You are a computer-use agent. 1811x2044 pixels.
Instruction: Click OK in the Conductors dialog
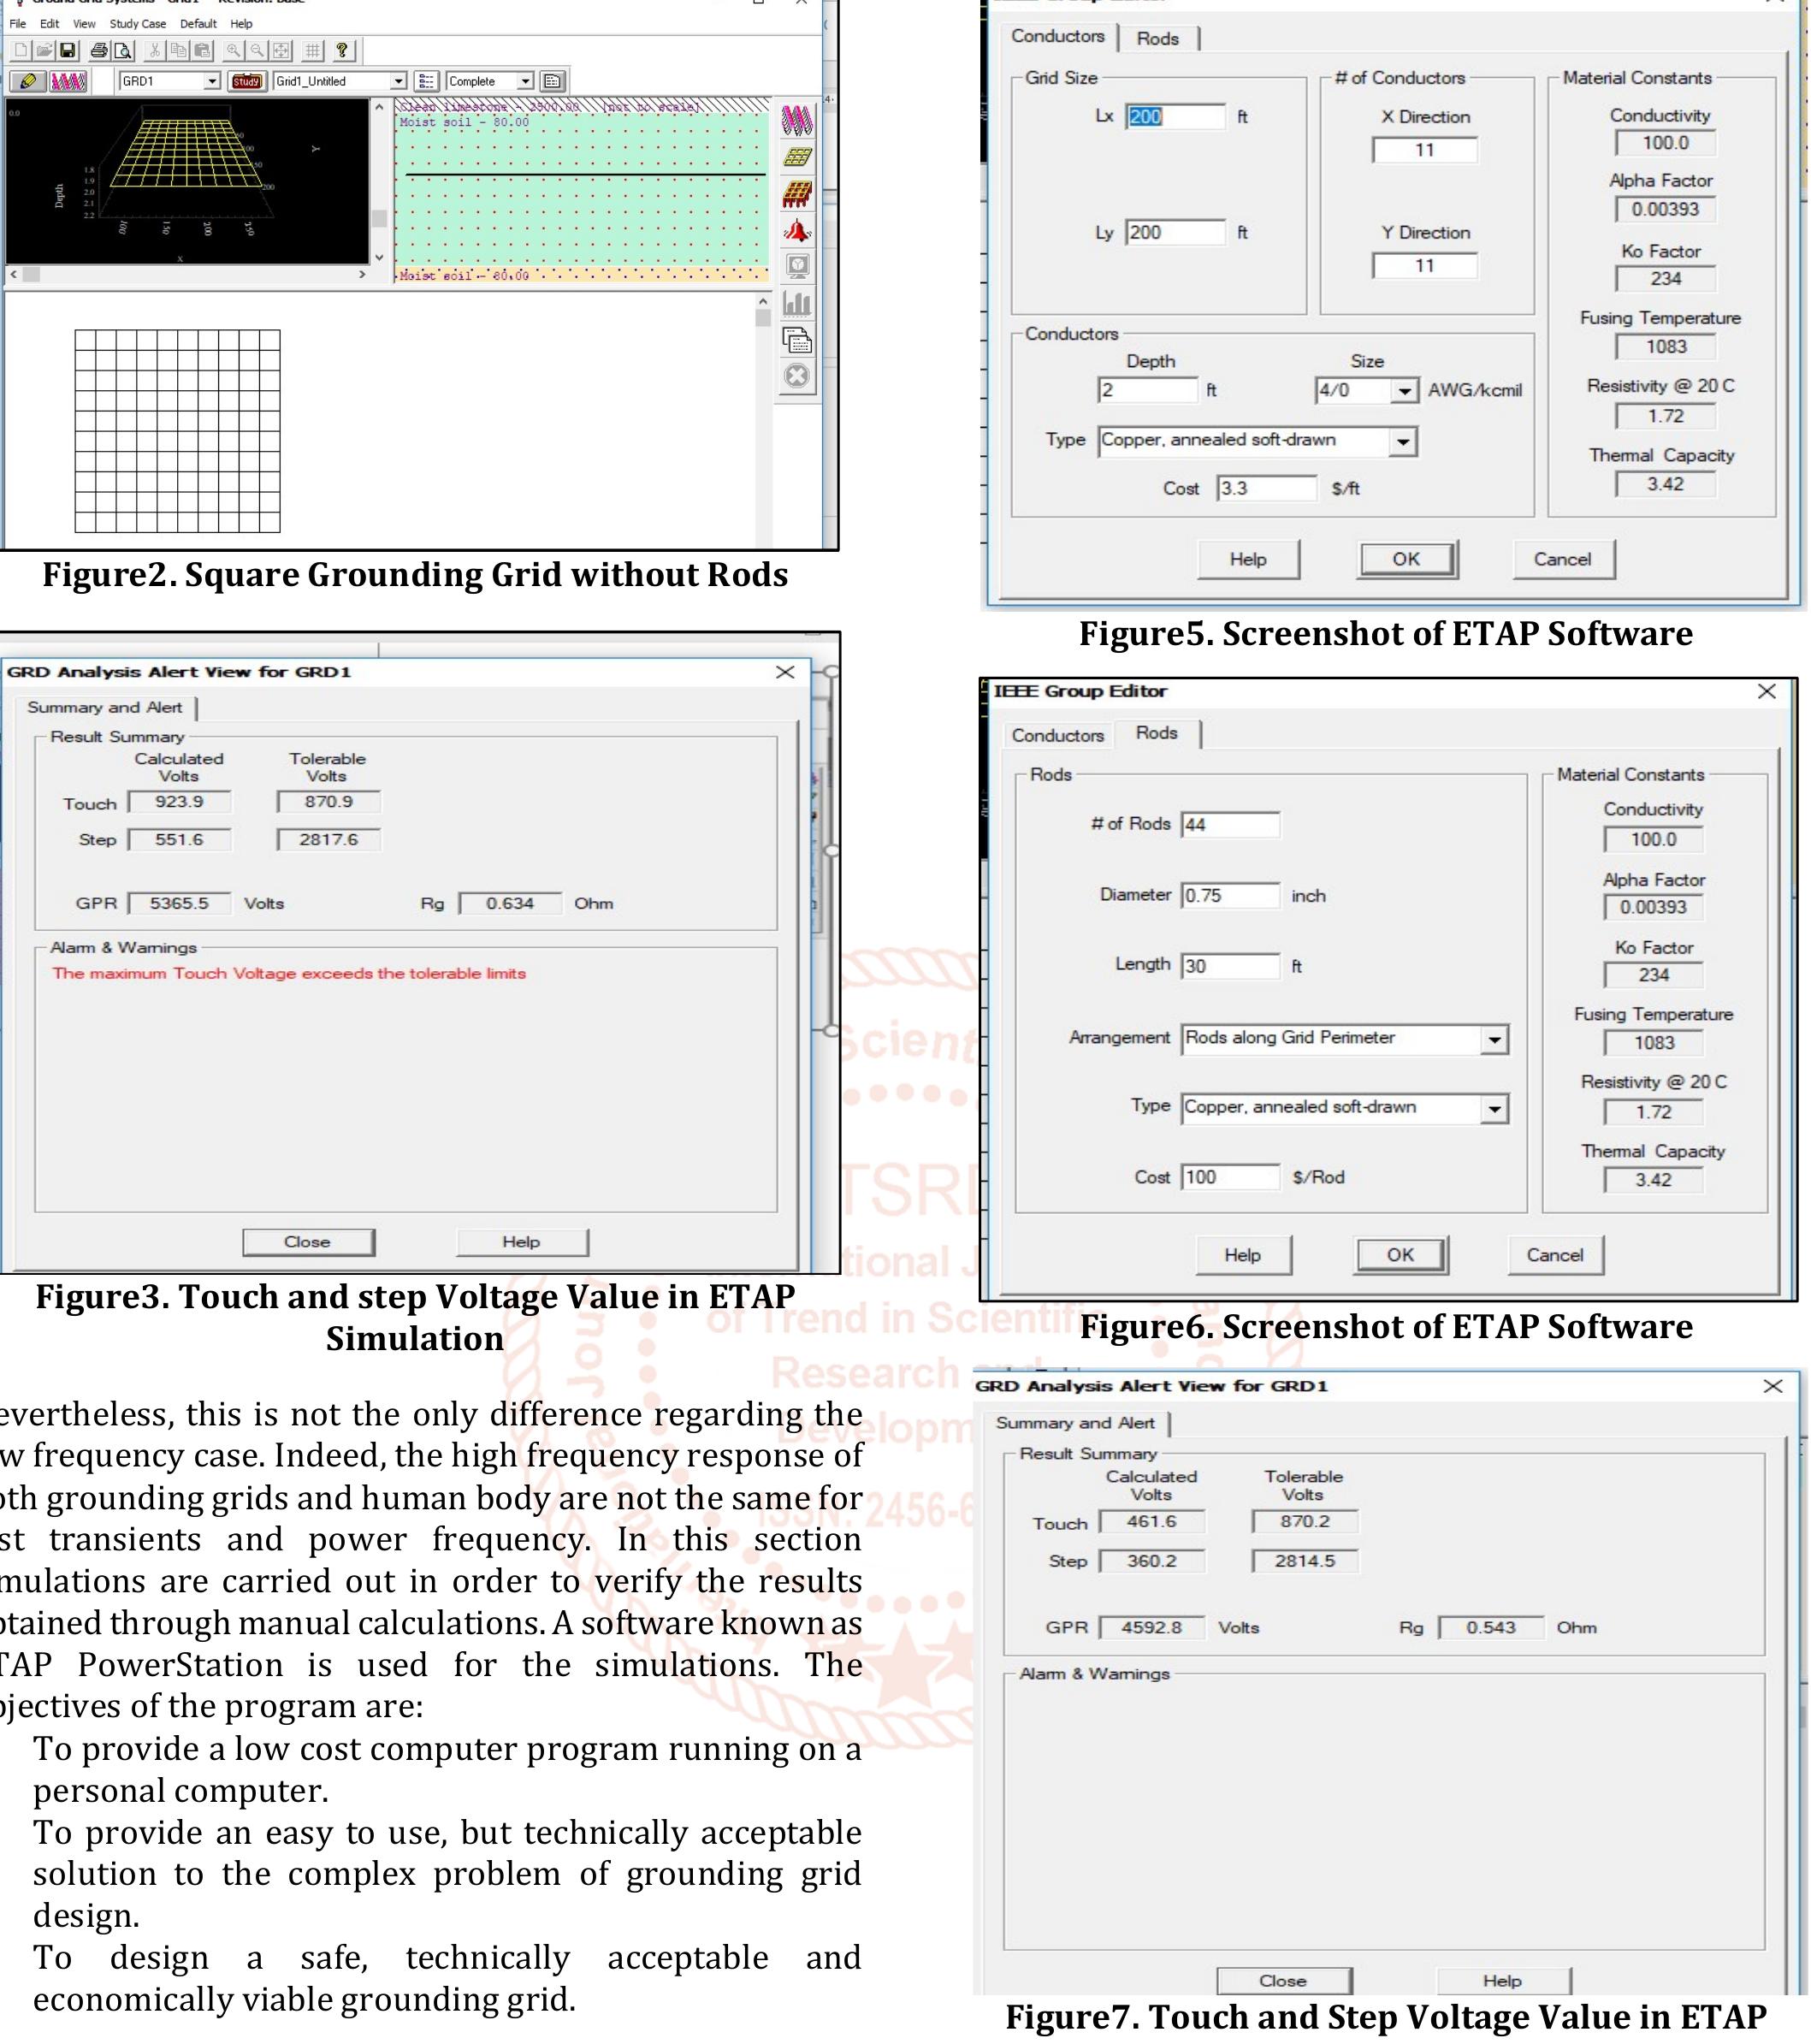tap(1406, 559)
